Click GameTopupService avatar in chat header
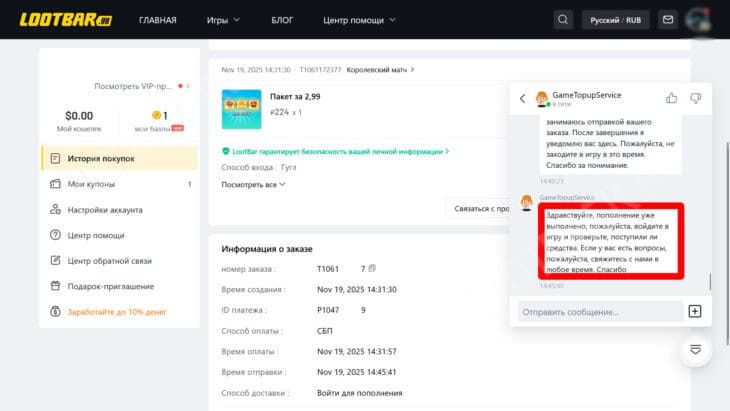Screen dimensions: 730x411 click(x=542, y=99)
